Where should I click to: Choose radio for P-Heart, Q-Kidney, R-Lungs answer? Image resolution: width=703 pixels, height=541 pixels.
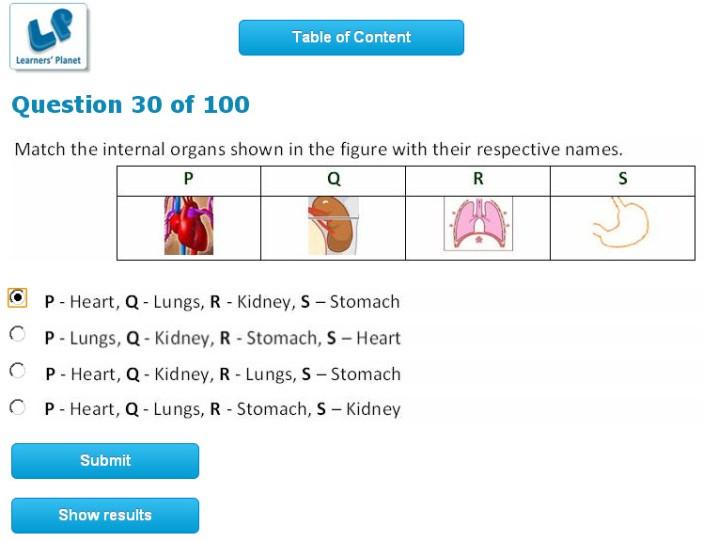(x=17, y=371)
